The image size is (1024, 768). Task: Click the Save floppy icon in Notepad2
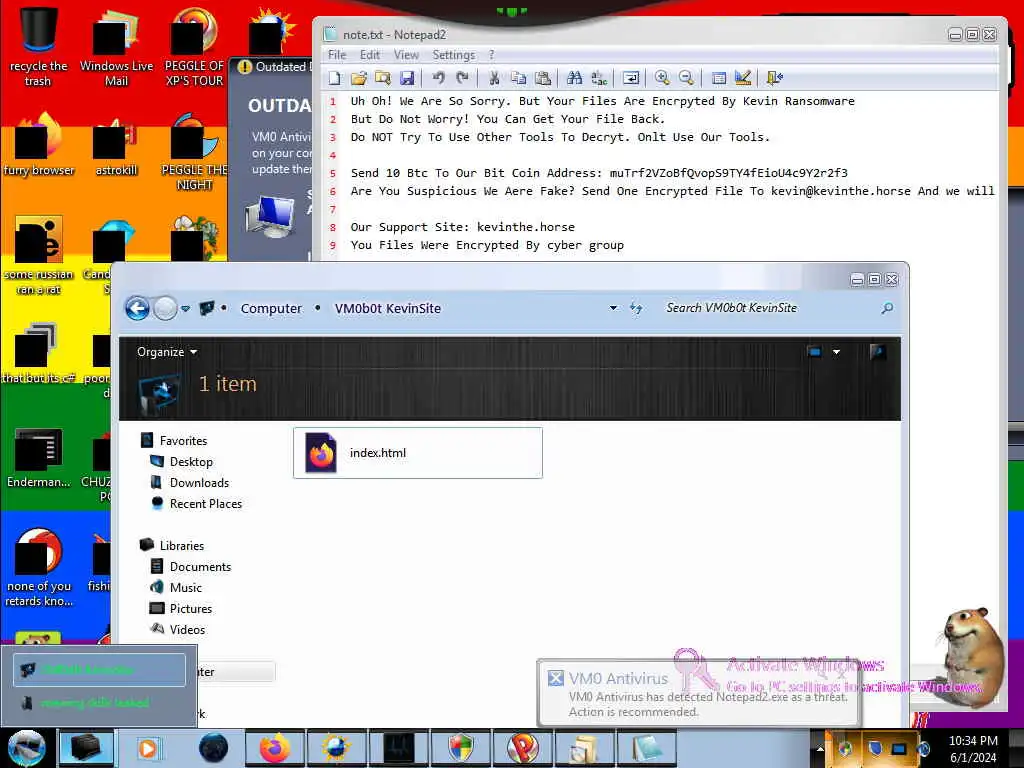[x=407, y=78]
